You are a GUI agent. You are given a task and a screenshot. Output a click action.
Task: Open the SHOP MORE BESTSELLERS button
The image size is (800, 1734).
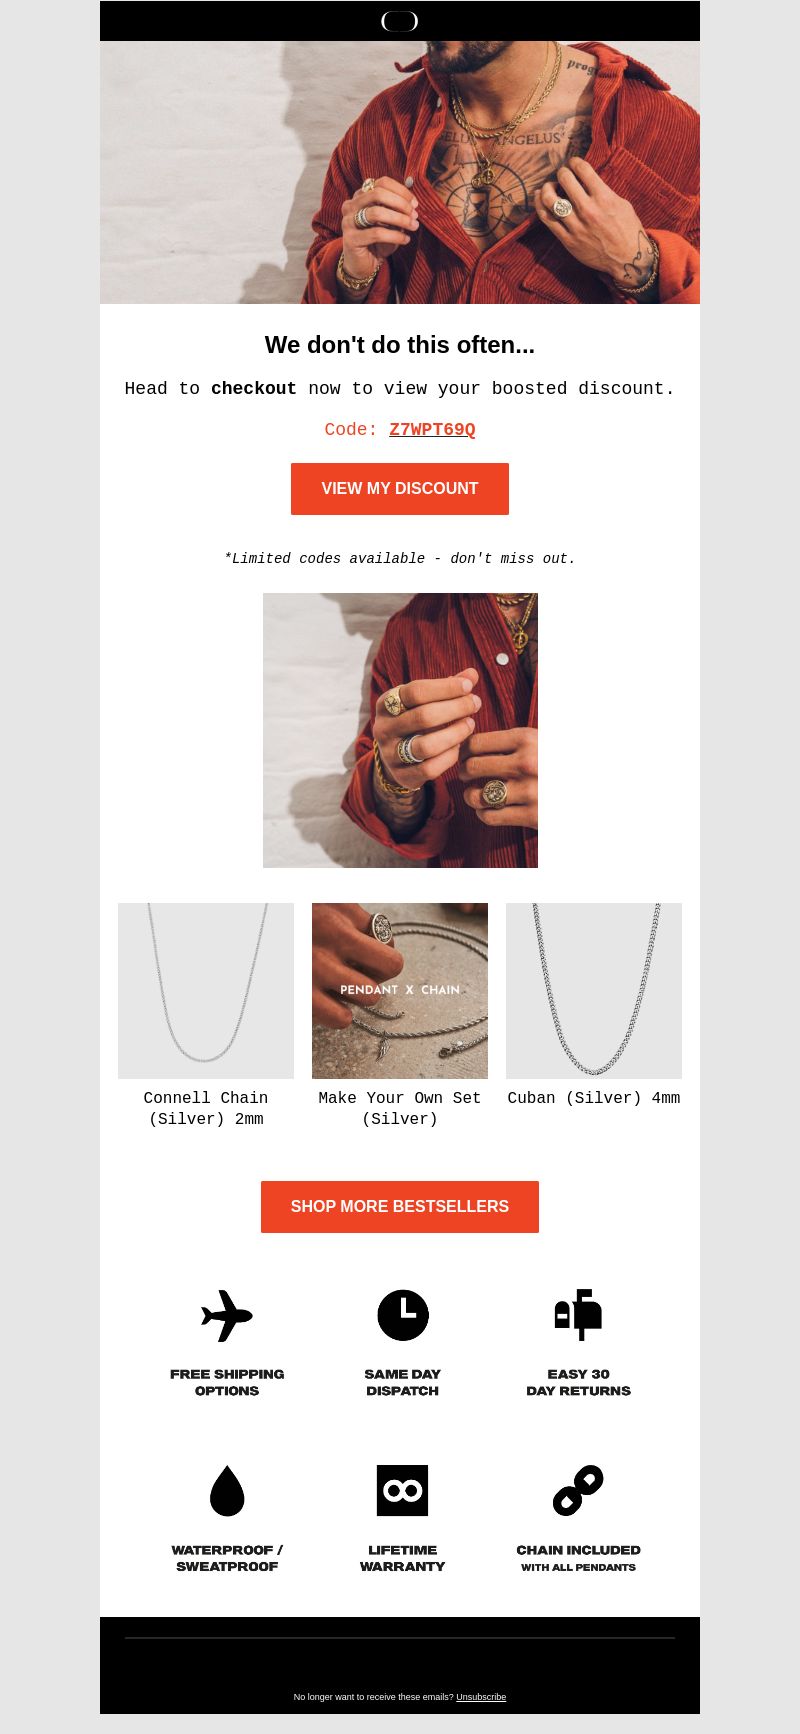(400, 1207)
